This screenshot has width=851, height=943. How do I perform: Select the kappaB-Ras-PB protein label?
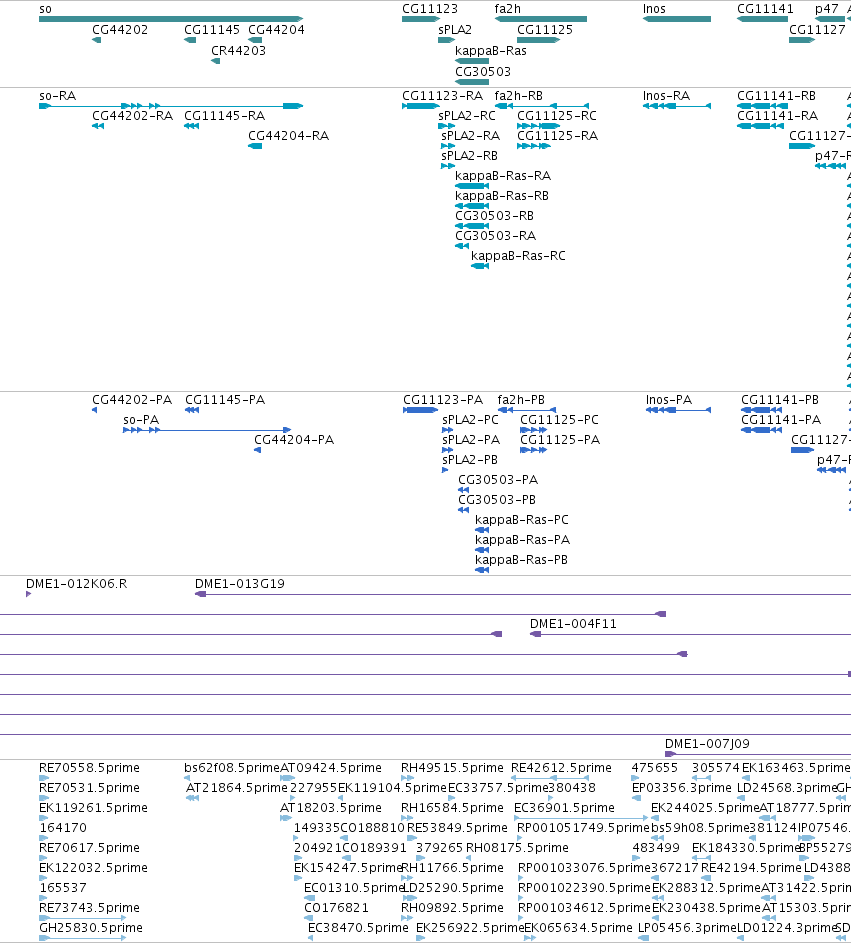coord(521,559)
